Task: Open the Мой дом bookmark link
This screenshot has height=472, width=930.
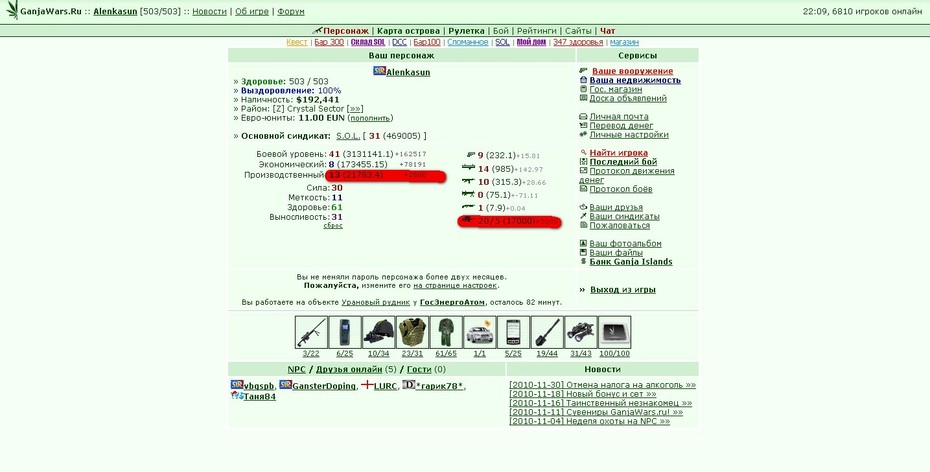Action: point(531,42)
